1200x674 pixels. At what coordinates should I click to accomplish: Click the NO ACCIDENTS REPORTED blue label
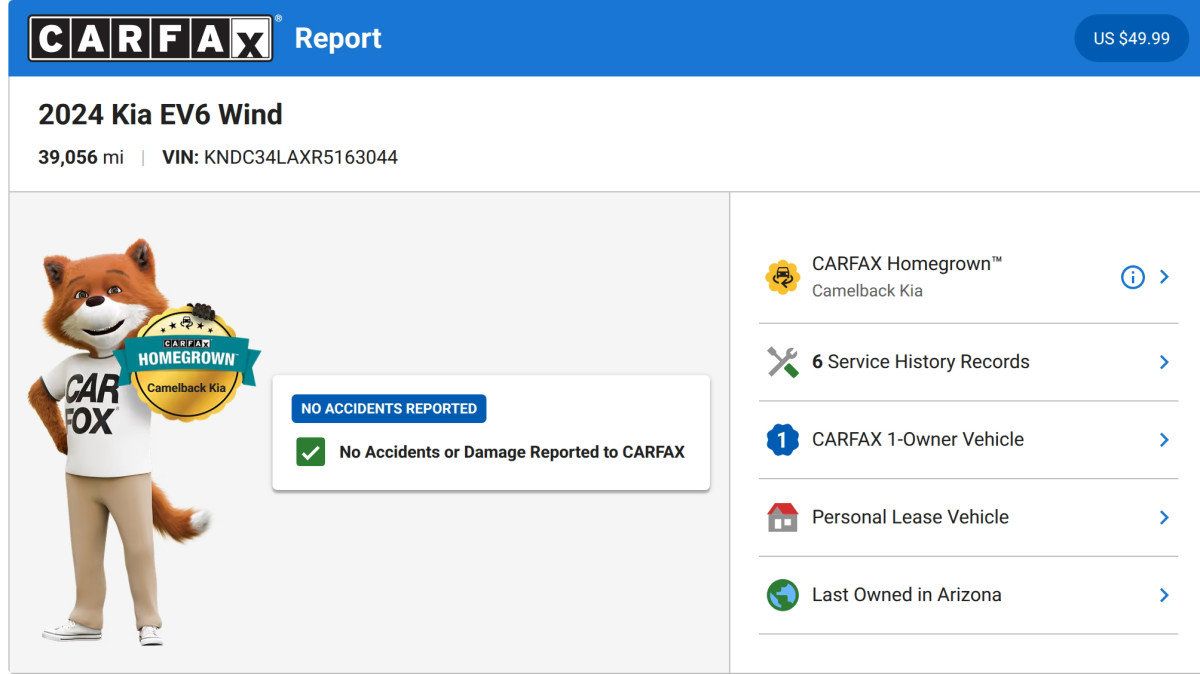(x=389, y=408)
